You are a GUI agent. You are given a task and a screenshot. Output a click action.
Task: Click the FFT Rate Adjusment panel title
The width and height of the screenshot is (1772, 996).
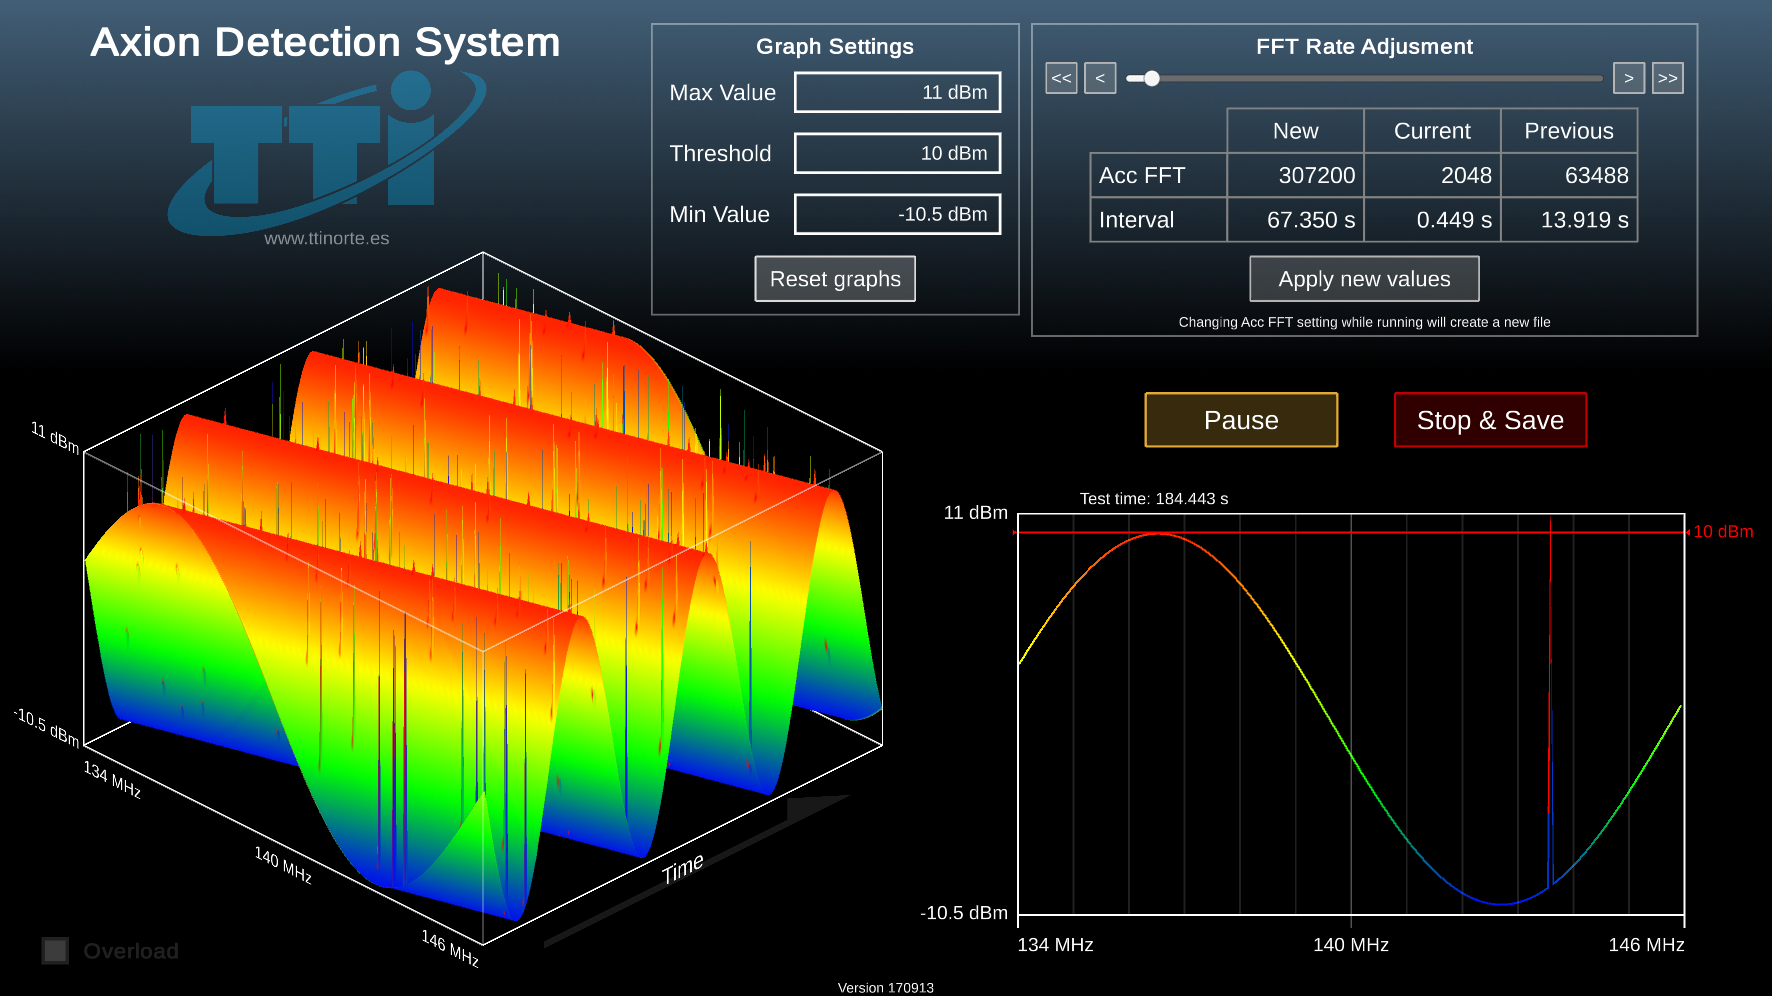1364,46
